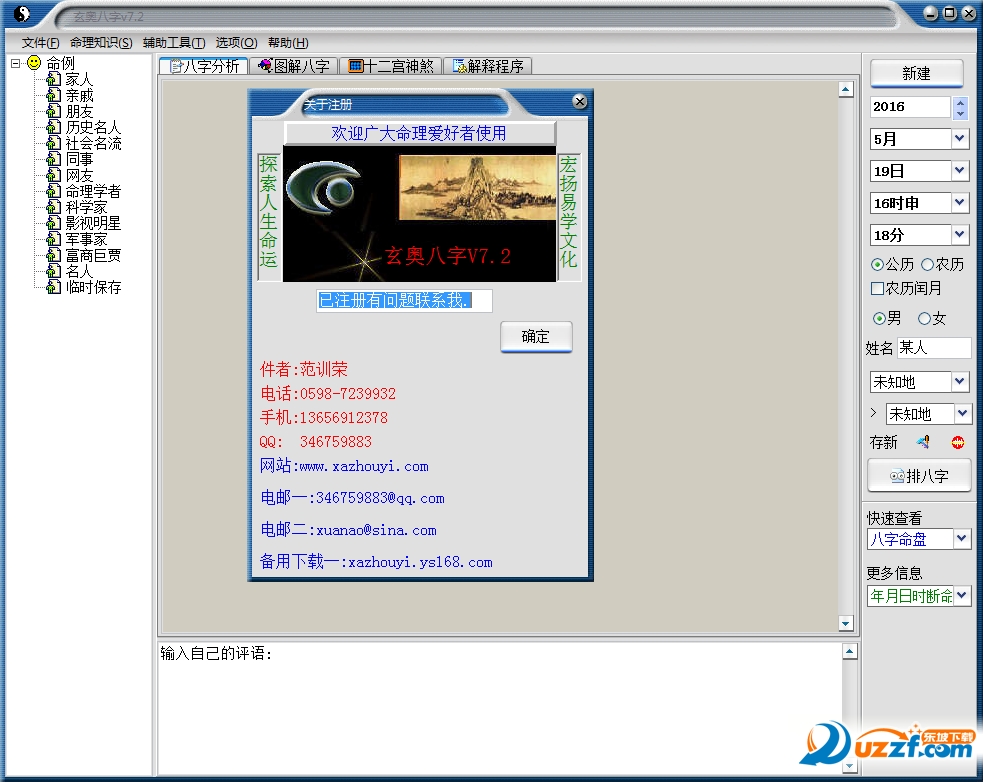The height and width of the screenshot is (782, 983).
Task: Click the folder icon next to 军事家
Action: coord(54,239)
